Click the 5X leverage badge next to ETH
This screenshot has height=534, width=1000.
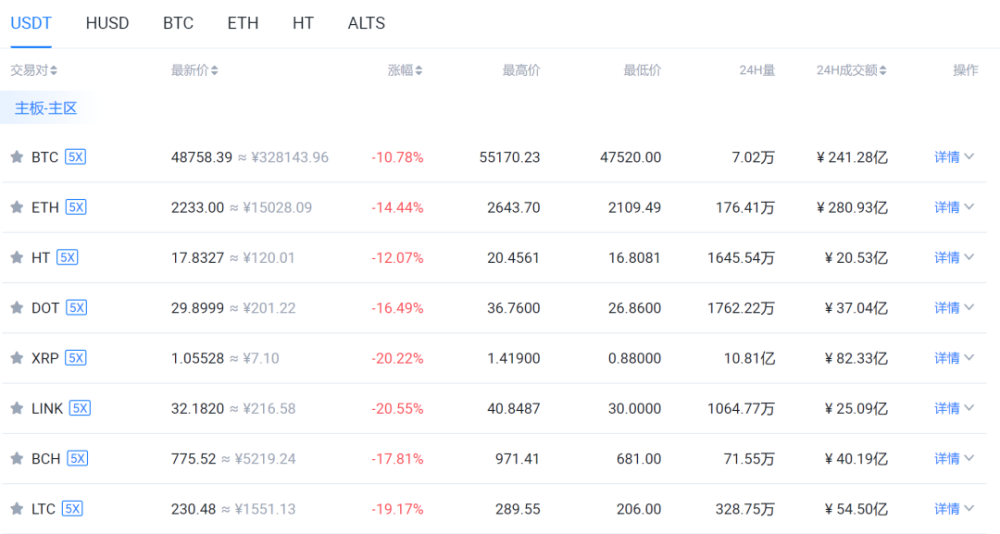pyautogui.click(x=76, y=207)
